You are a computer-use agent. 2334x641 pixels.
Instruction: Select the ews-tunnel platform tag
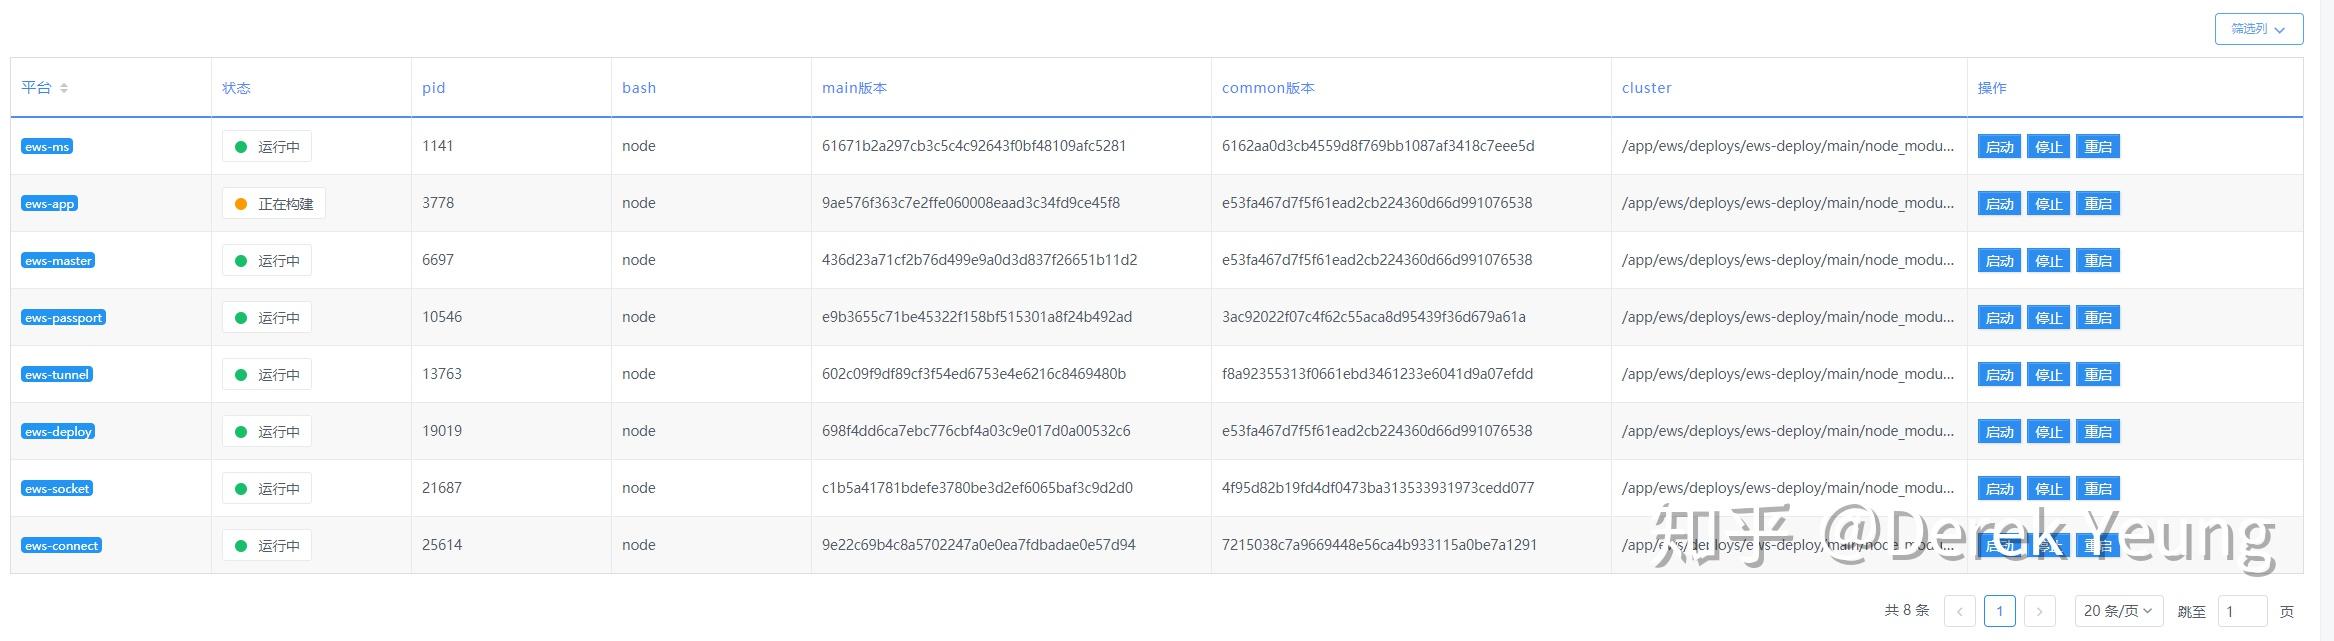pyautogui.click(x=57, y=374)
